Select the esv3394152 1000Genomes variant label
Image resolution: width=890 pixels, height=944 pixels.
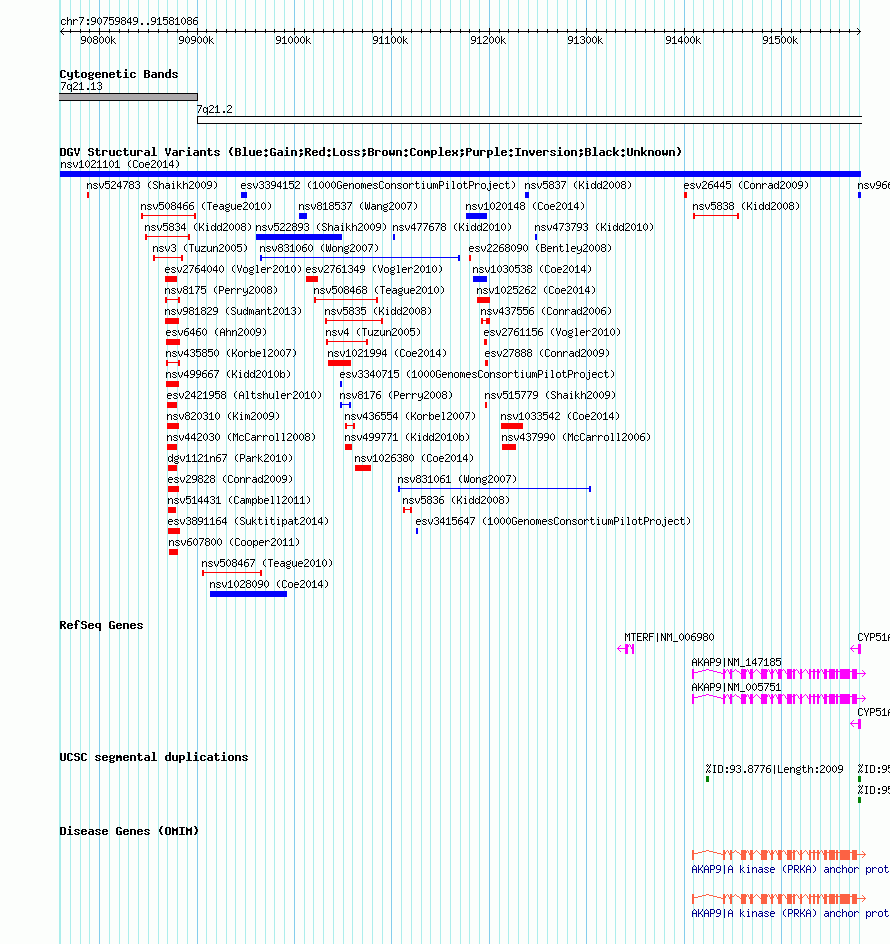378,185
